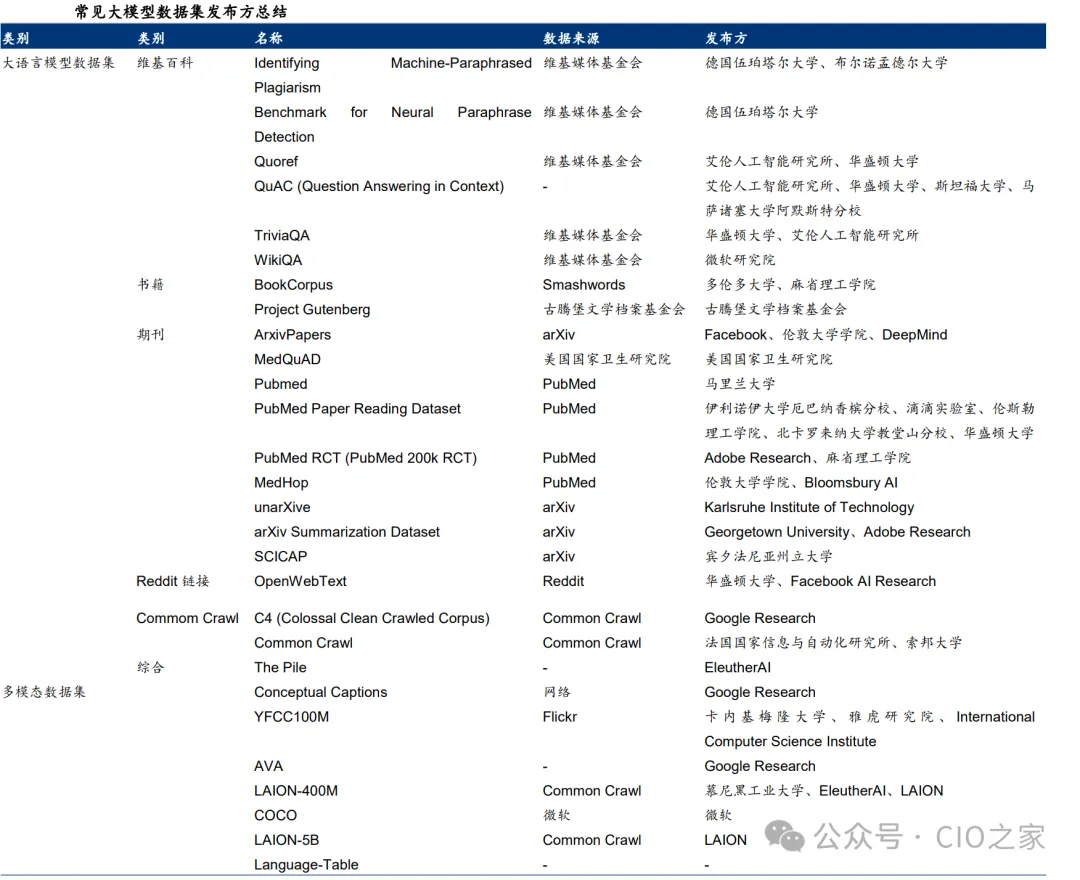1080x880 pixels.
Task: Select the "Commom Crawl" subcategory cell
Action: pos(187,618)
